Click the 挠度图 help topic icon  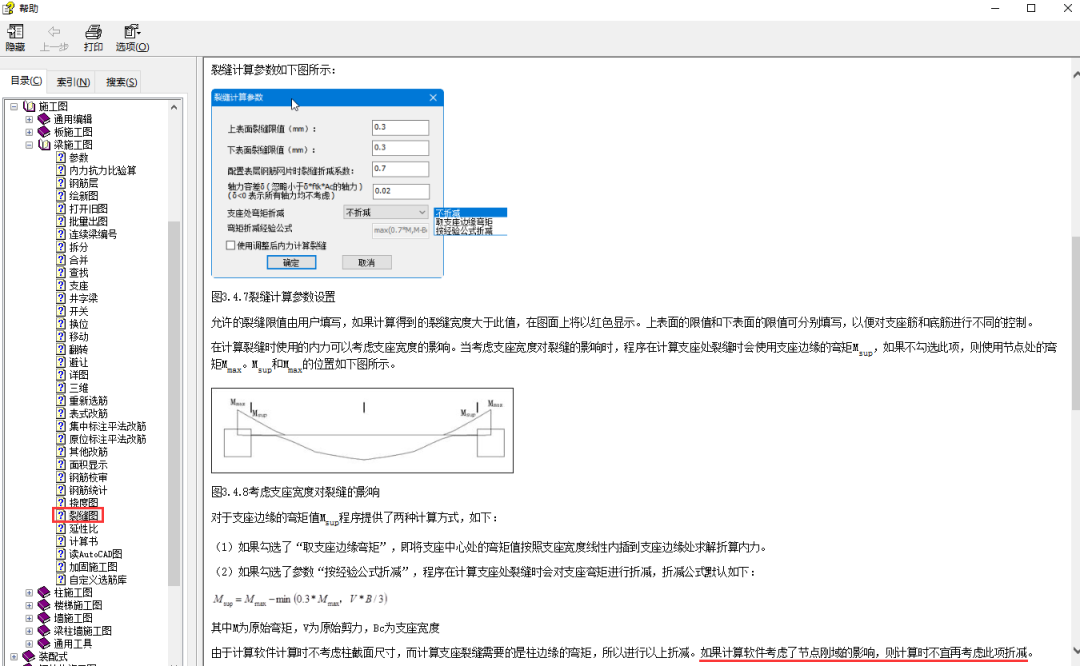coord(59,503)
